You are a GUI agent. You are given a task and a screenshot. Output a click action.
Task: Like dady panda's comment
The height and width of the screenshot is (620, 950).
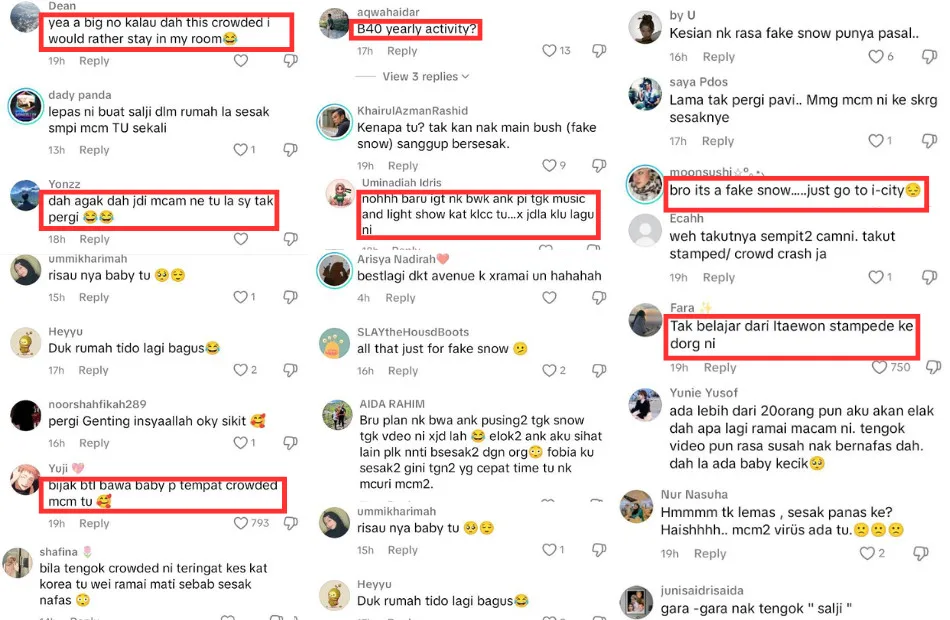point(241,150)
